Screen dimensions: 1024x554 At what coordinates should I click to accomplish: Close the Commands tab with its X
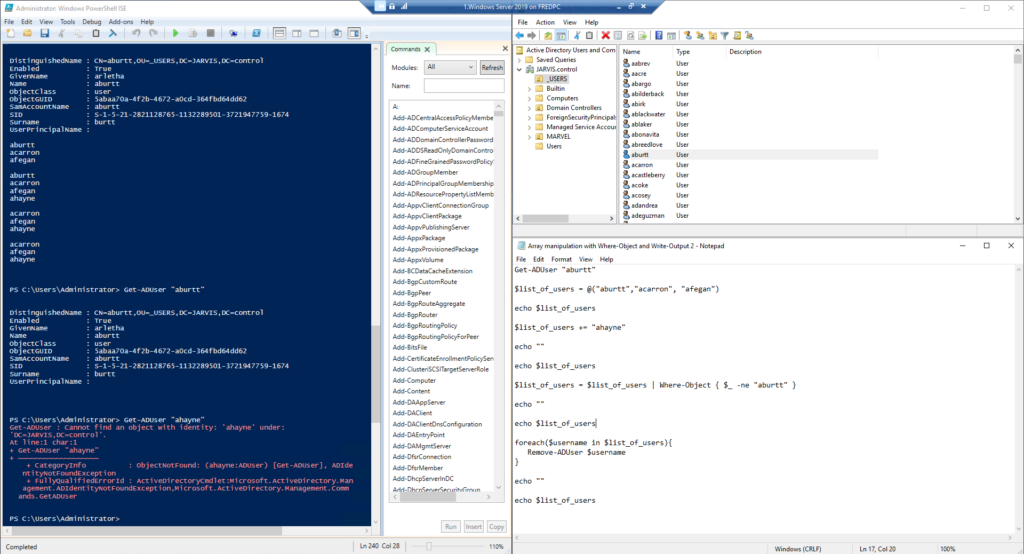tap(427, 49)
